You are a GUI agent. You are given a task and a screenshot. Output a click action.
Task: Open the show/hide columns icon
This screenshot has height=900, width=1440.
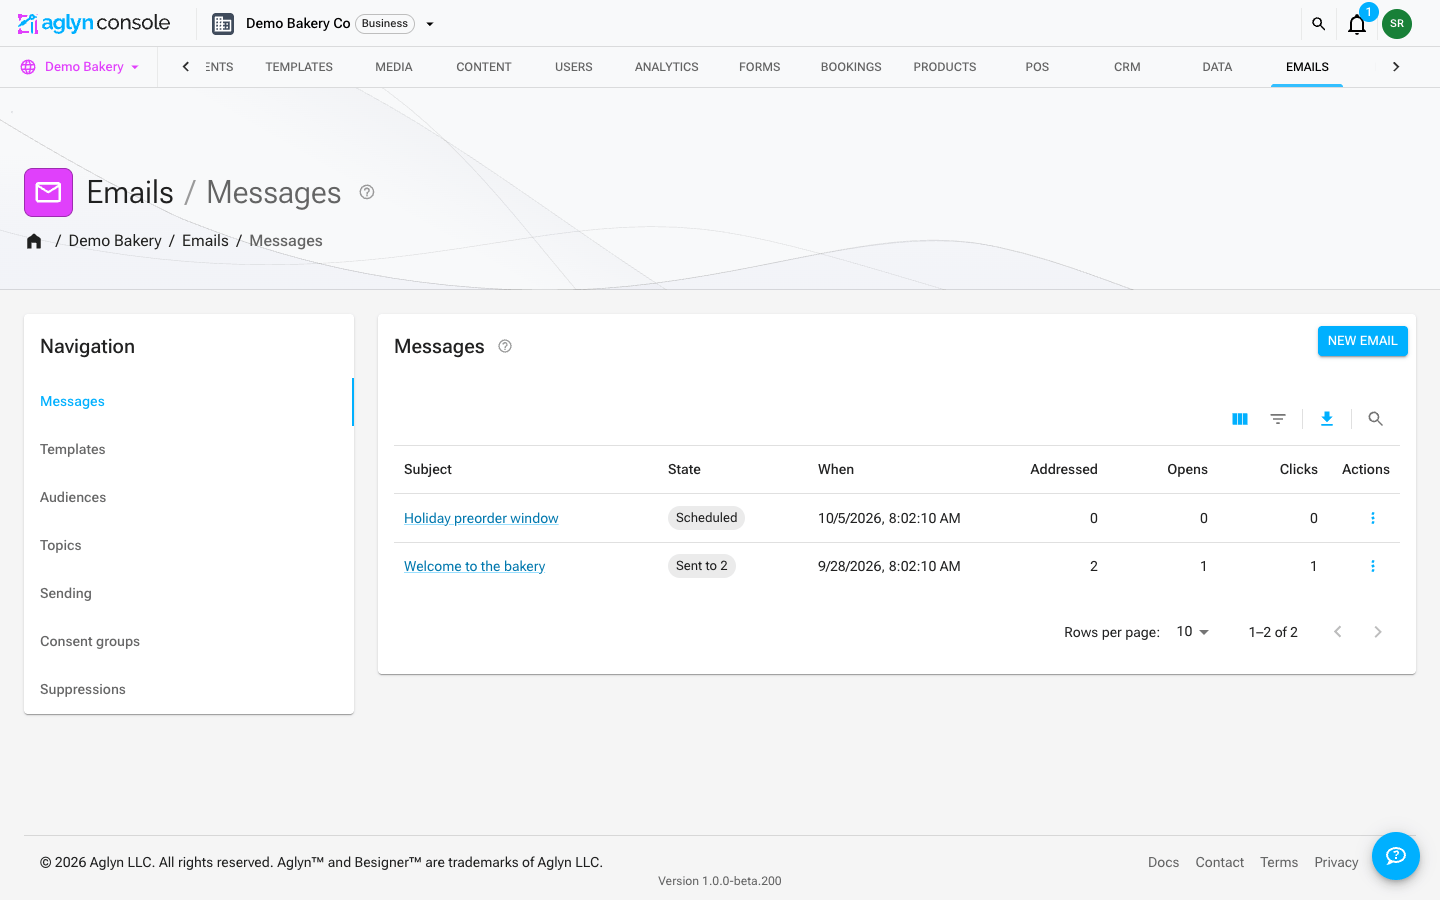click(1240, 419)
